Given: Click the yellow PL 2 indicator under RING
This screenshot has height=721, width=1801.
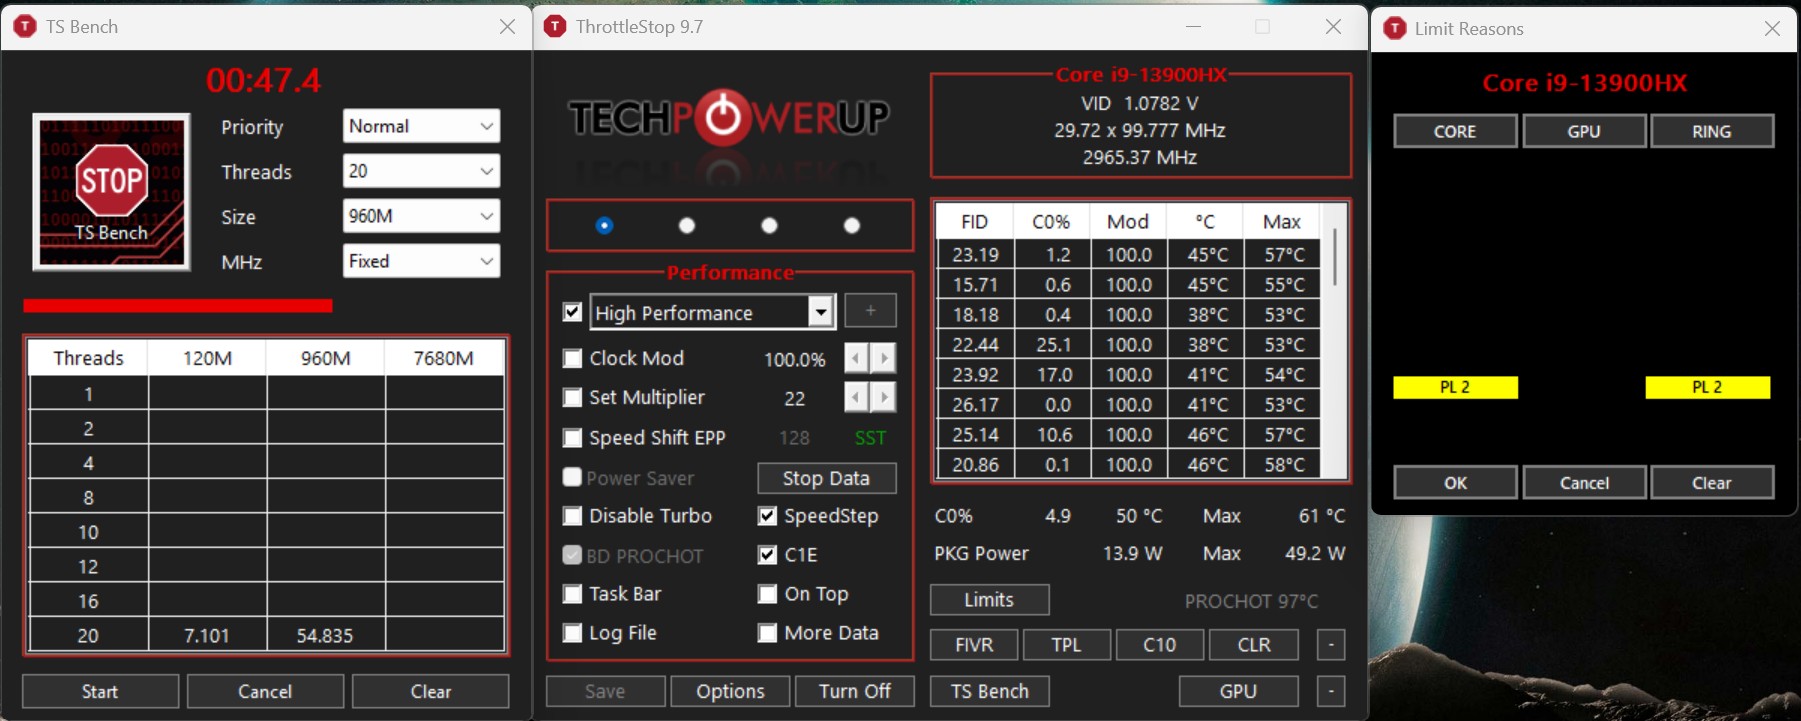Looking at the screenshot, I should tap(1707, 387).
